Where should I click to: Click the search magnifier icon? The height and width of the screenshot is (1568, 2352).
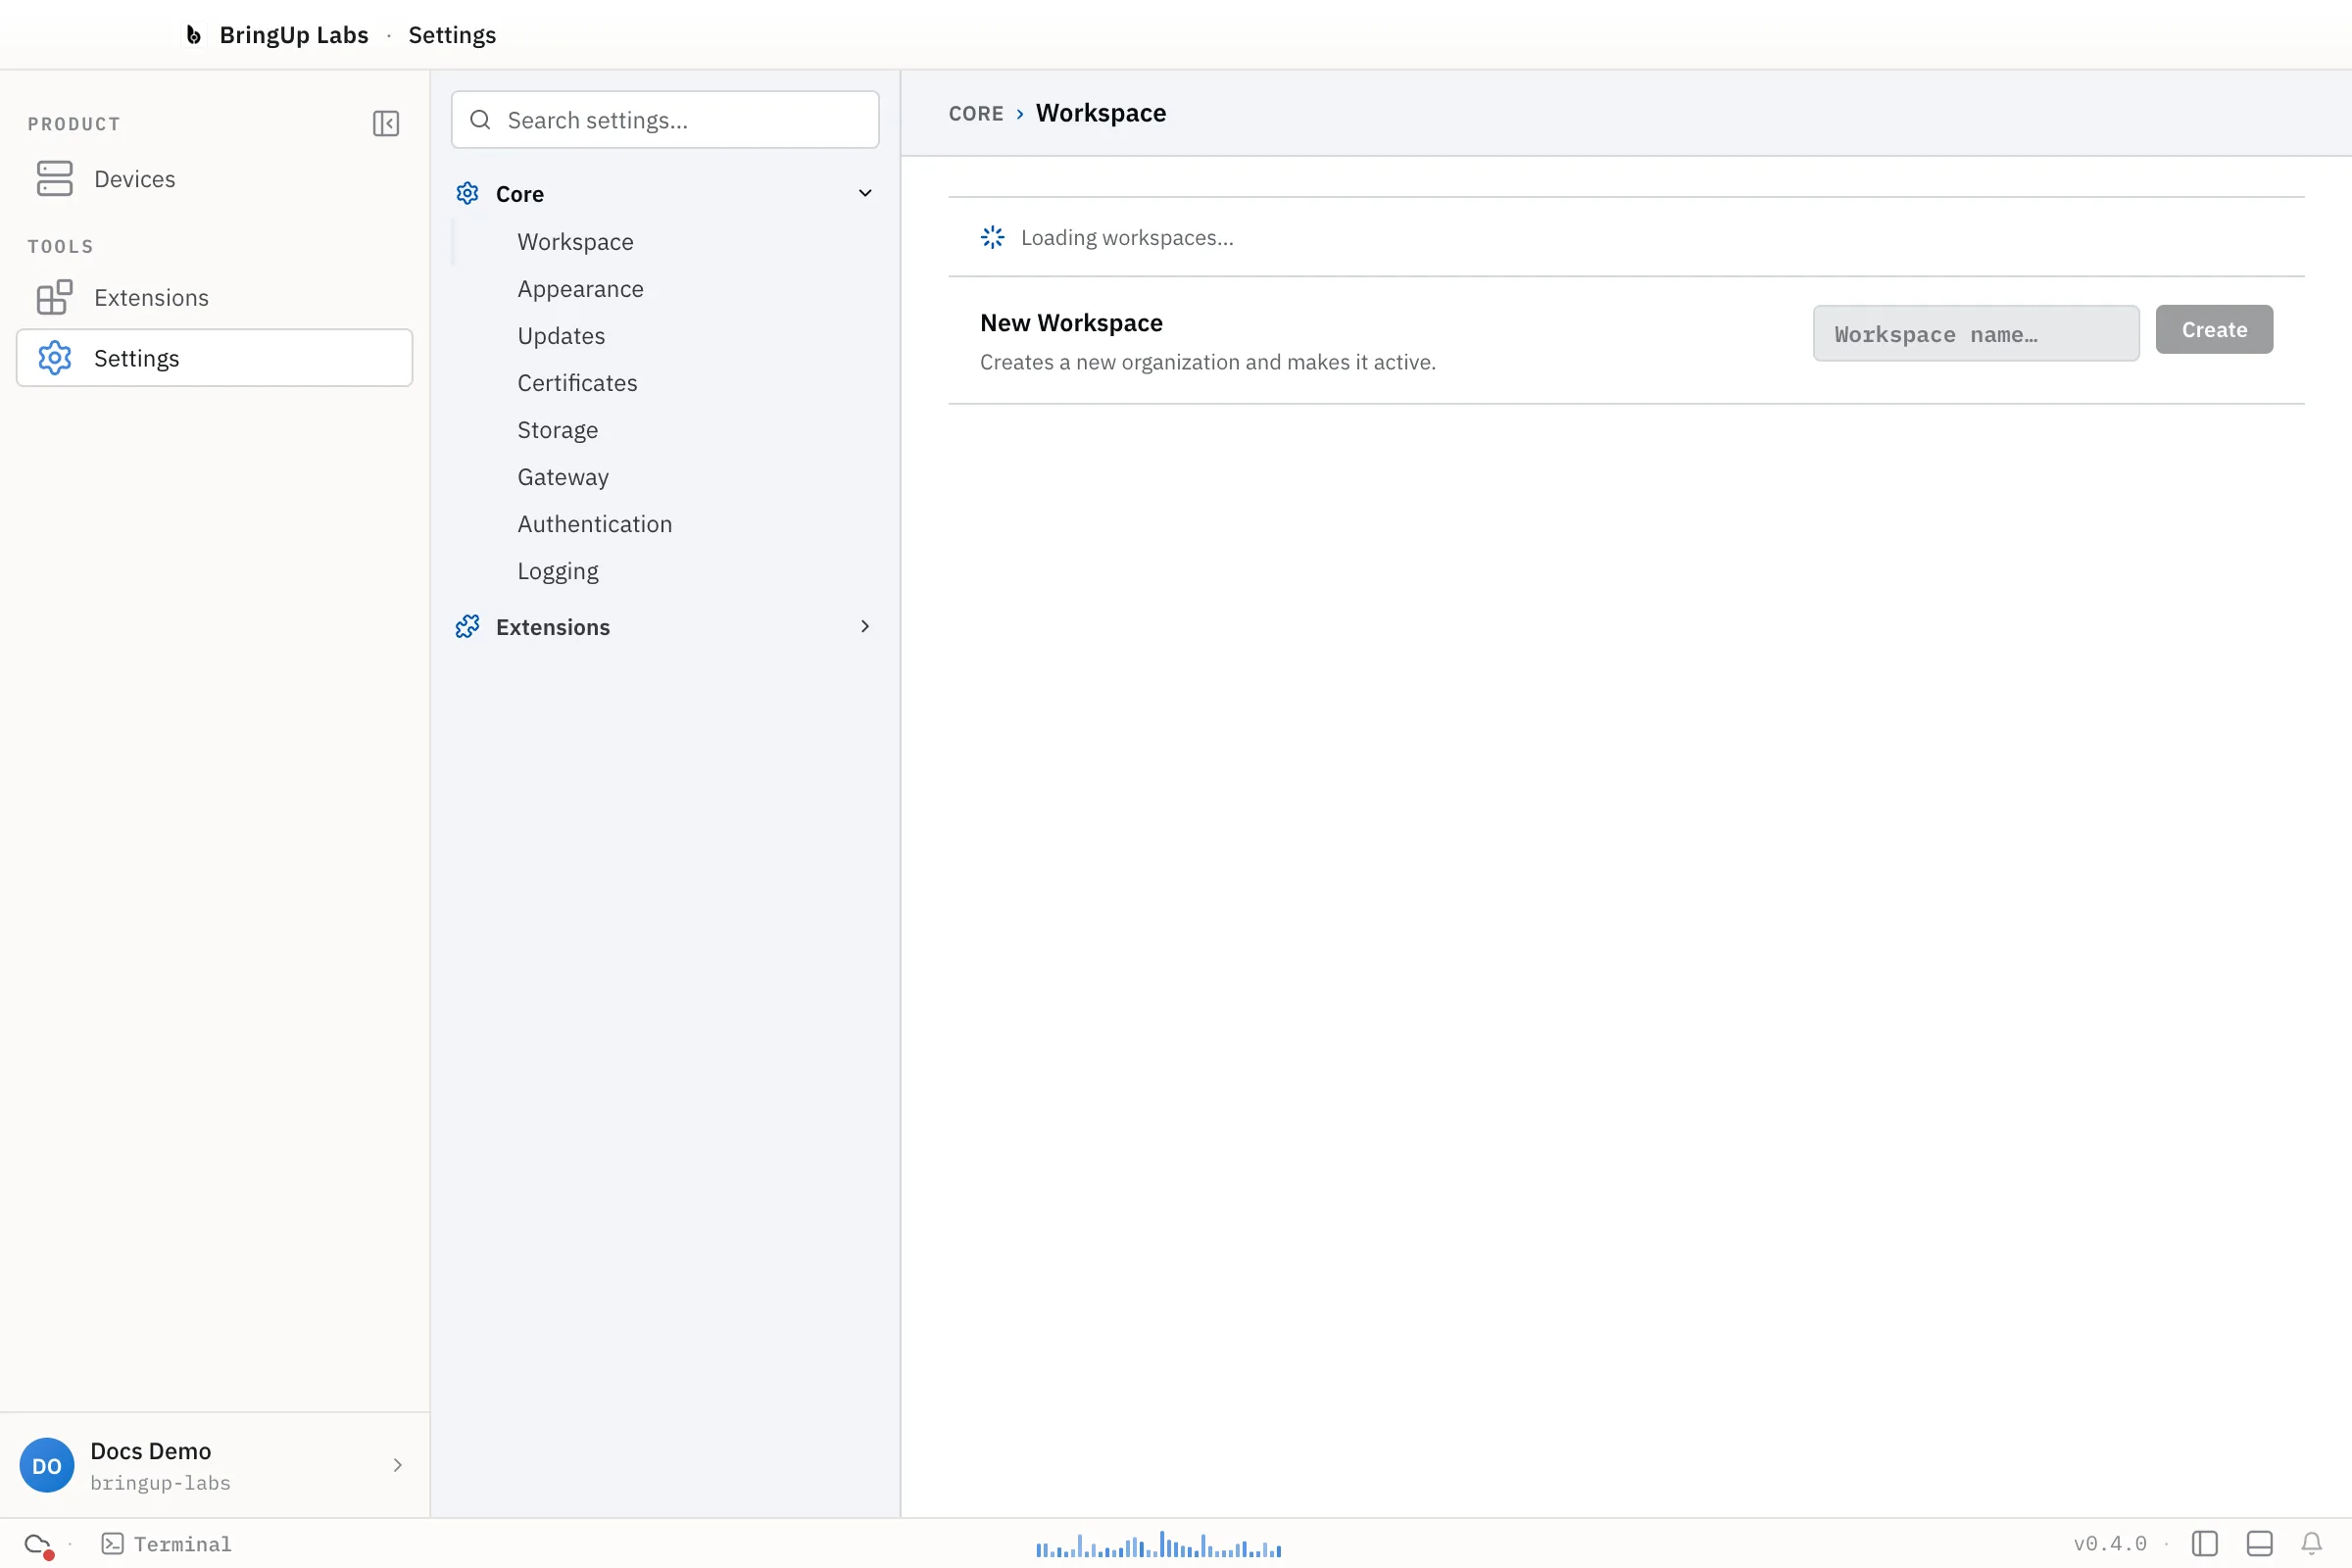(x=480, y=120)
